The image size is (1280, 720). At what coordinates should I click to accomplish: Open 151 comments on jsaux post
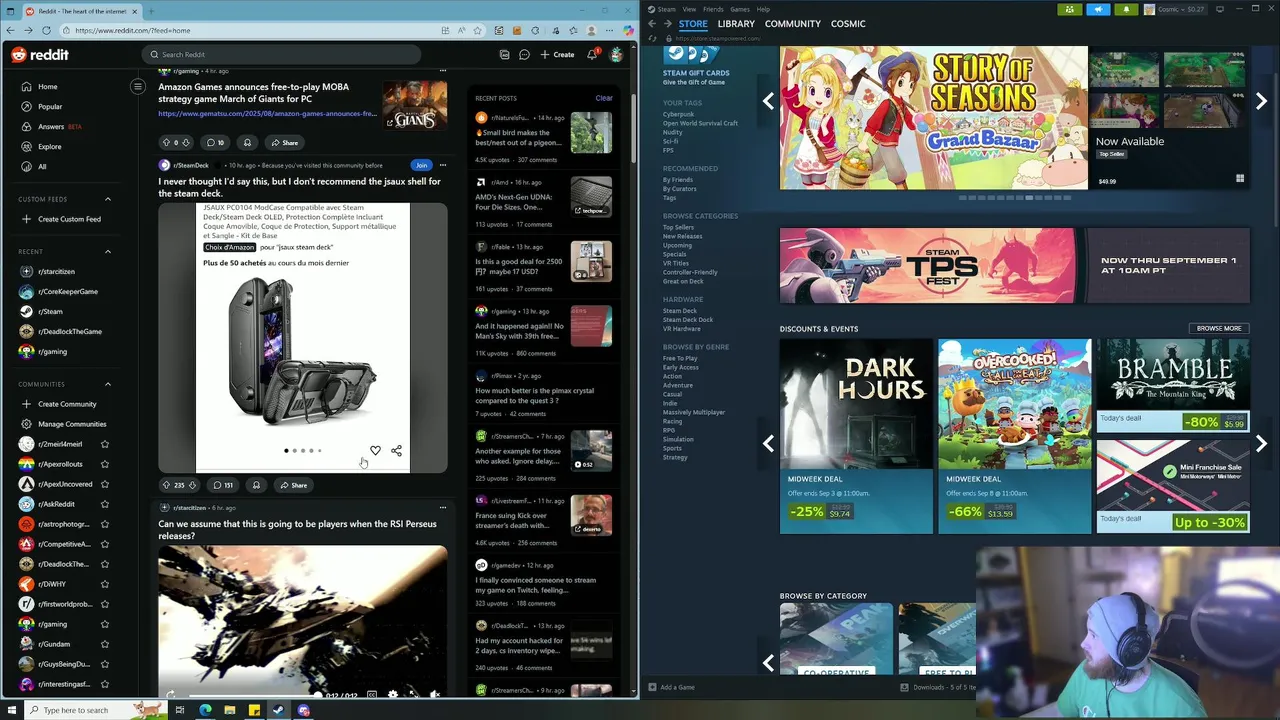pyautogui.click(x=222, y=485)
